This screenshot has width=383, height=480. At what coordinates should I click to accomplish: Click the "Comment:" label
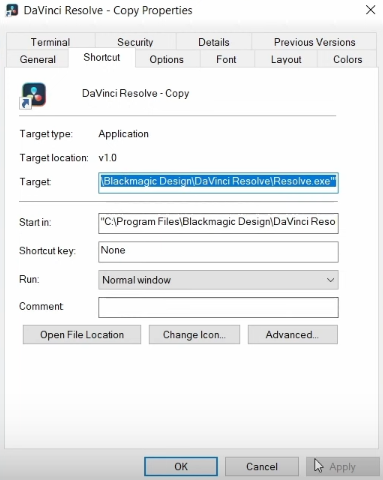tap(41, 306)
